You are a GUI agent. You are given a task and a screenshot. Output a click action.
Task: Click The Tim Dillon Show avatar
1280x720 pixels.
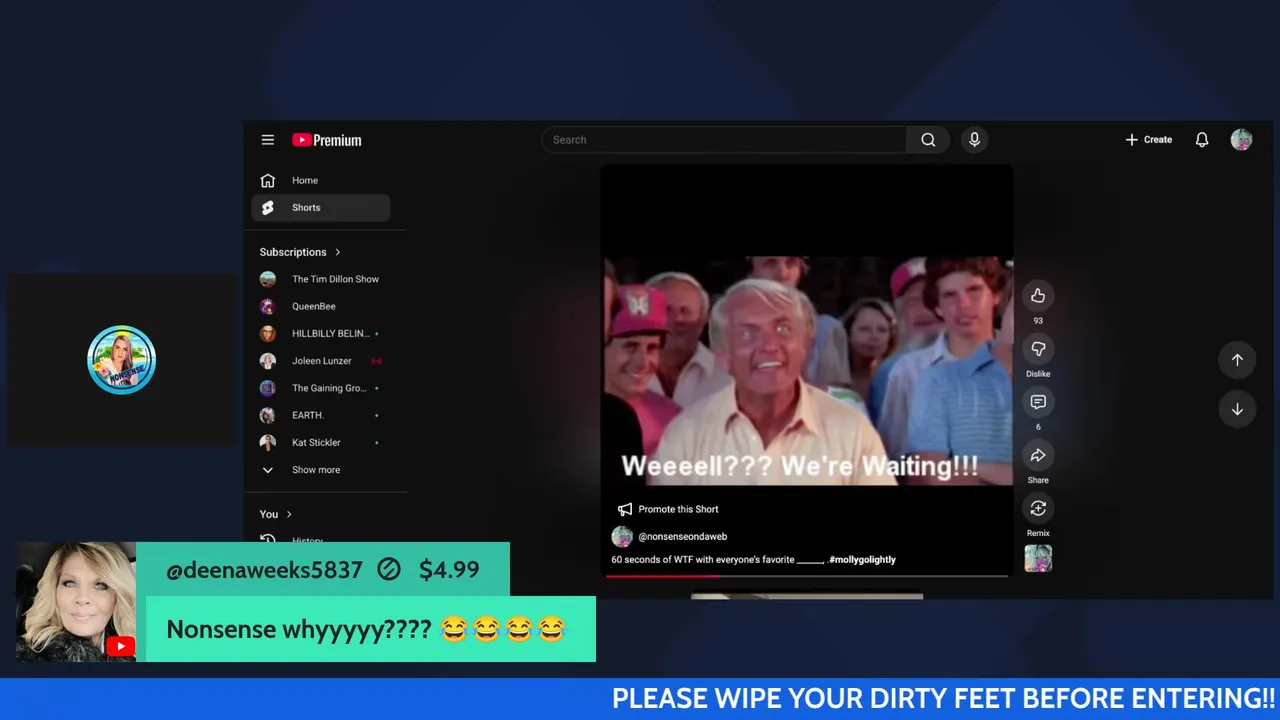point(267,279)
